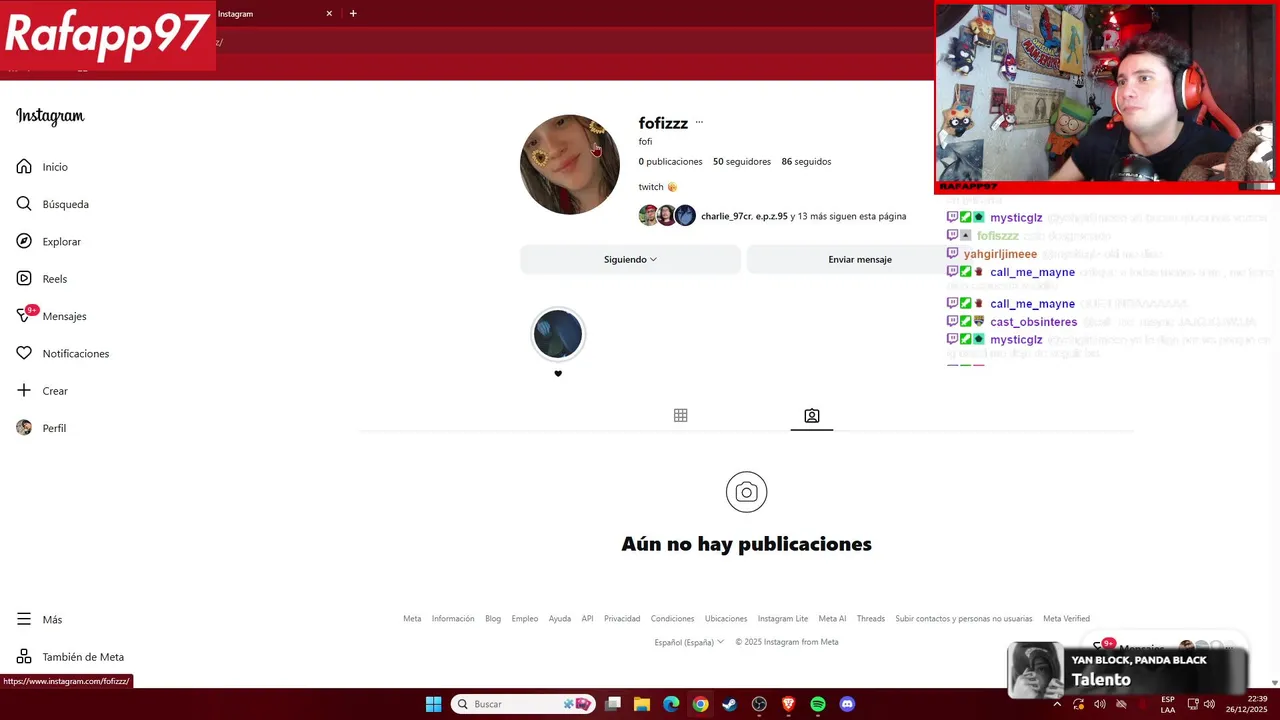1280x720 pixels.
Task: Open Información footer link
Action: [453, 618]
